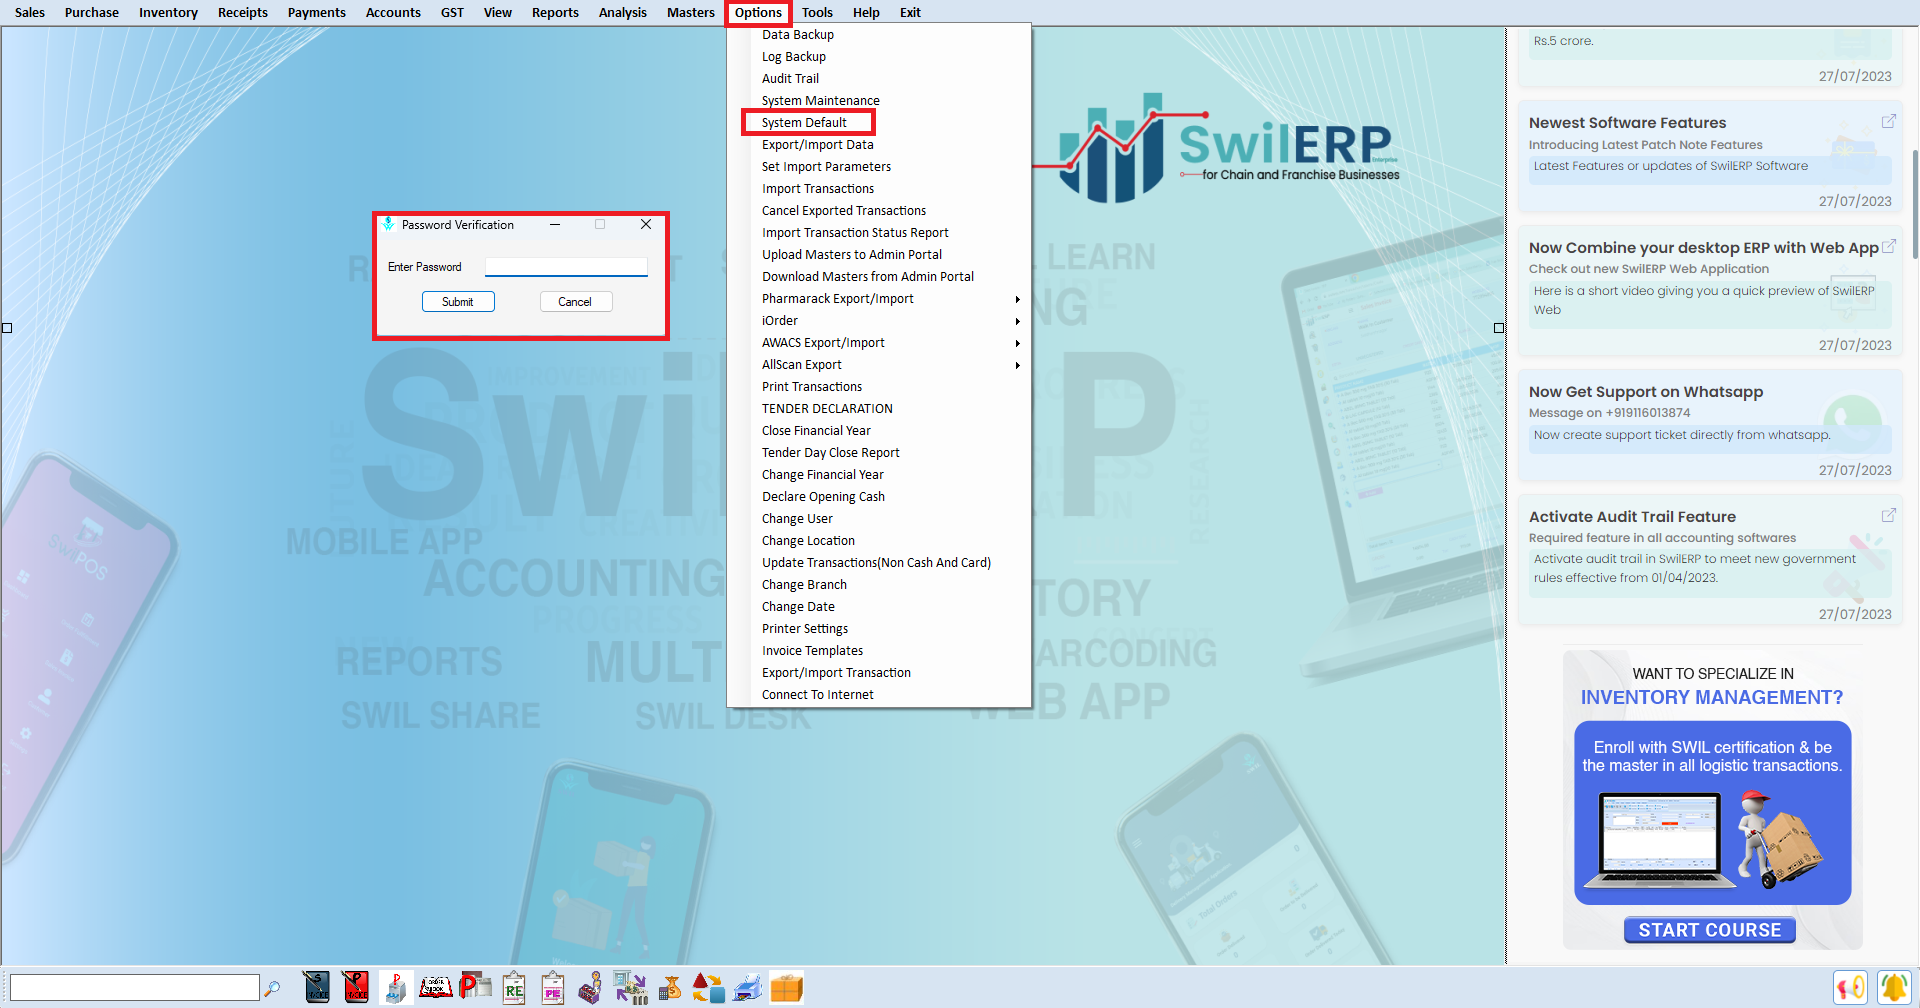Open the Reports menu
The image size is (1920, 1008).
tap(555, 13)
